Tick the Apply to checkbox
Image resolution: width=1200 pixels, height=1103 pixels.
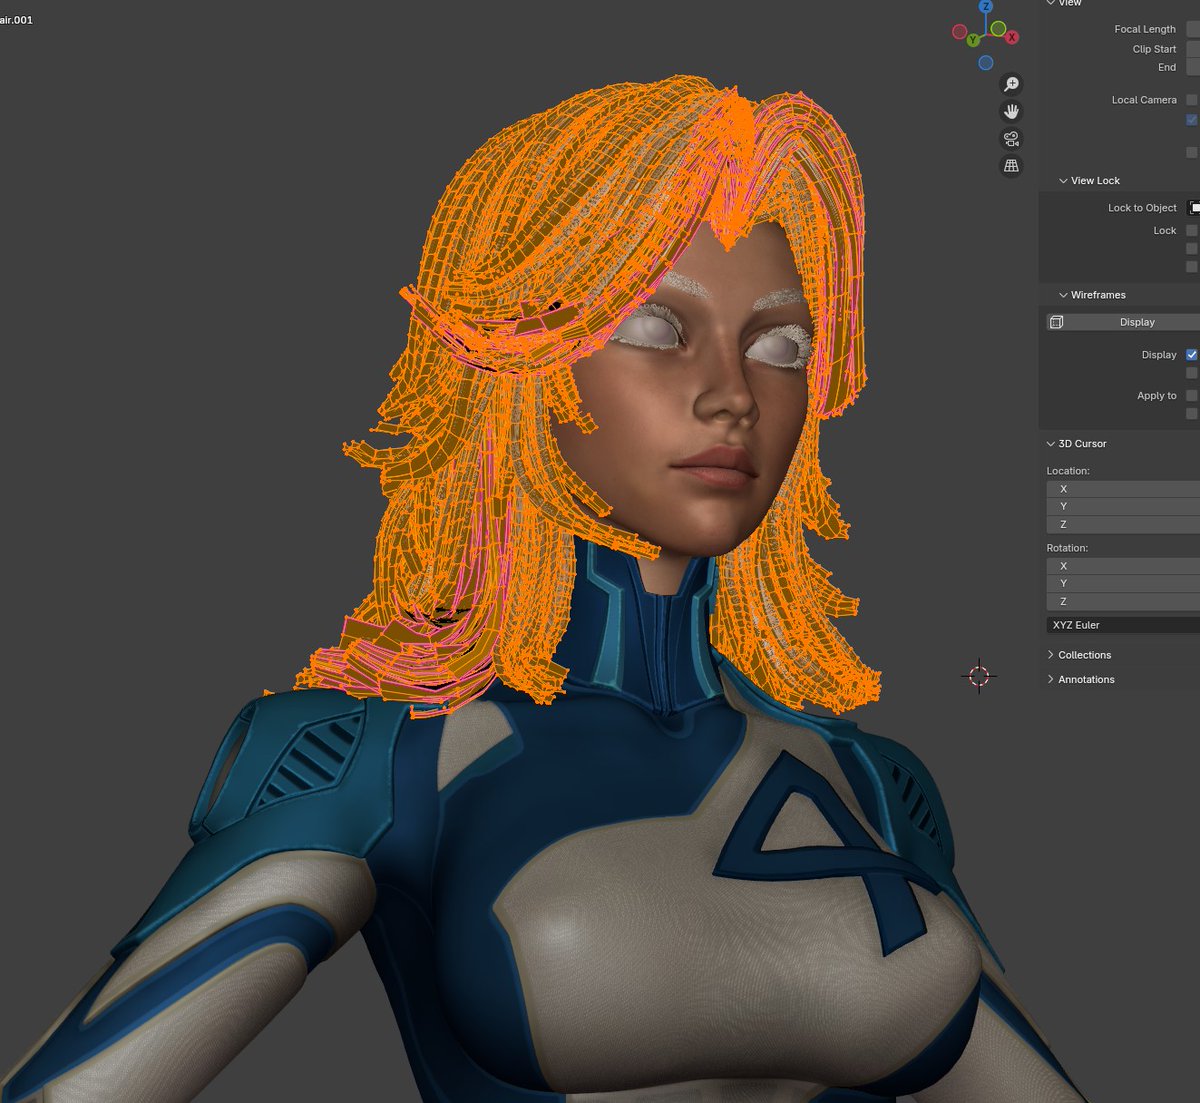point(1192,396)
